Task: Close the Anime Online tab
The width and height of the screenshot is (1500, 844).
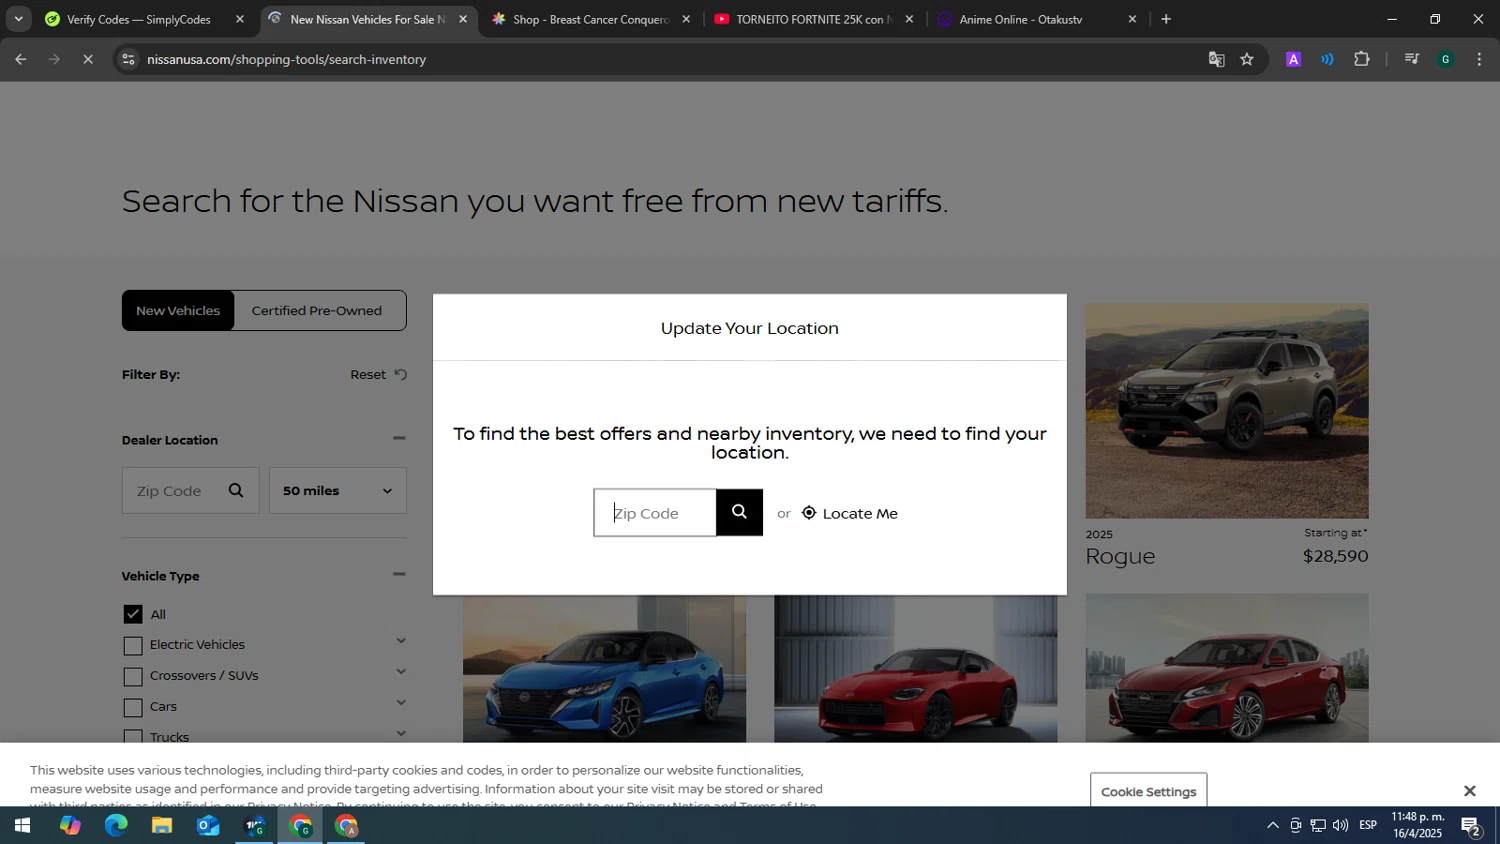Action: [x=1132, y=19]
